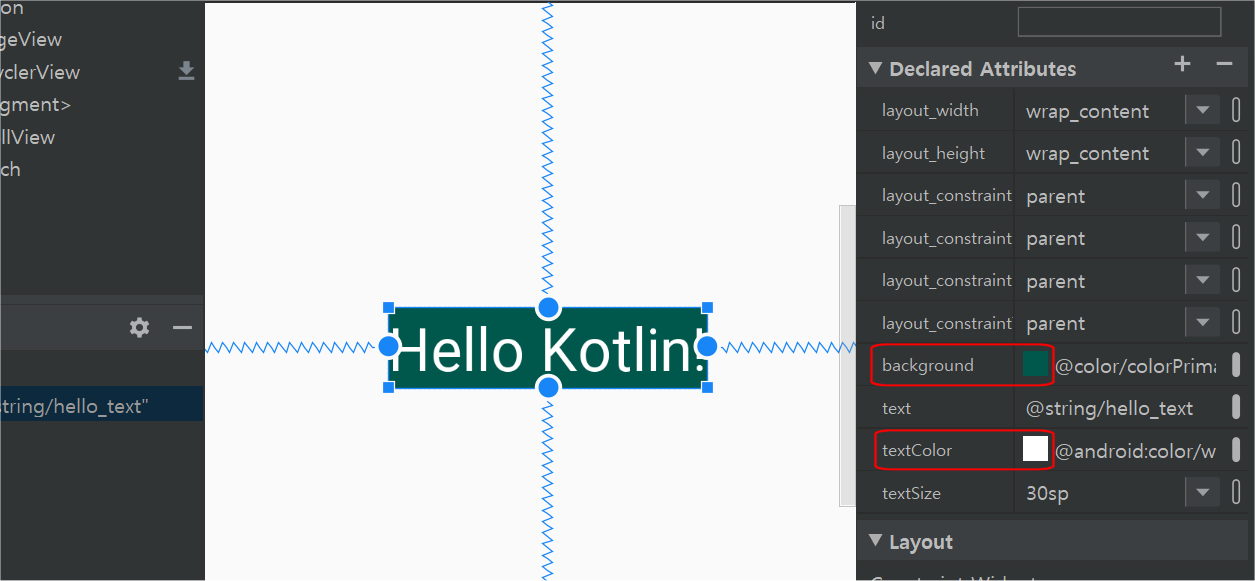The image size is (1255, 581).
Task: Click the id input field
Action: click(1119, 22)
